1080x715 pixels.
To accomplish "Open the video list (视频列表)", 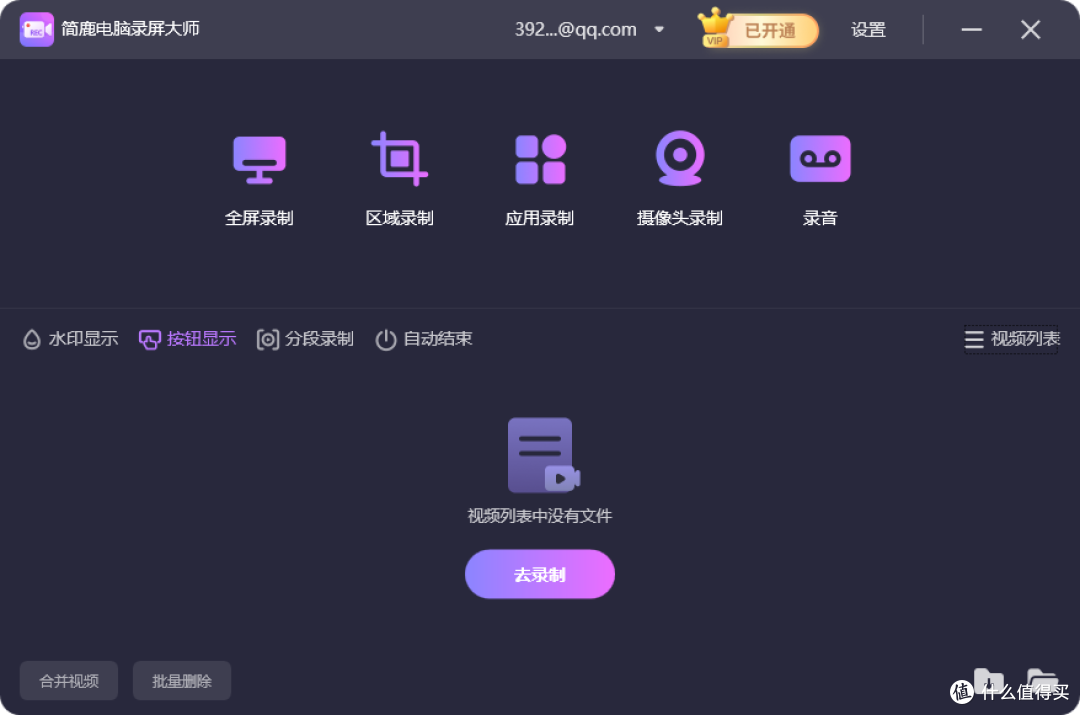I will click(1011, 339).
